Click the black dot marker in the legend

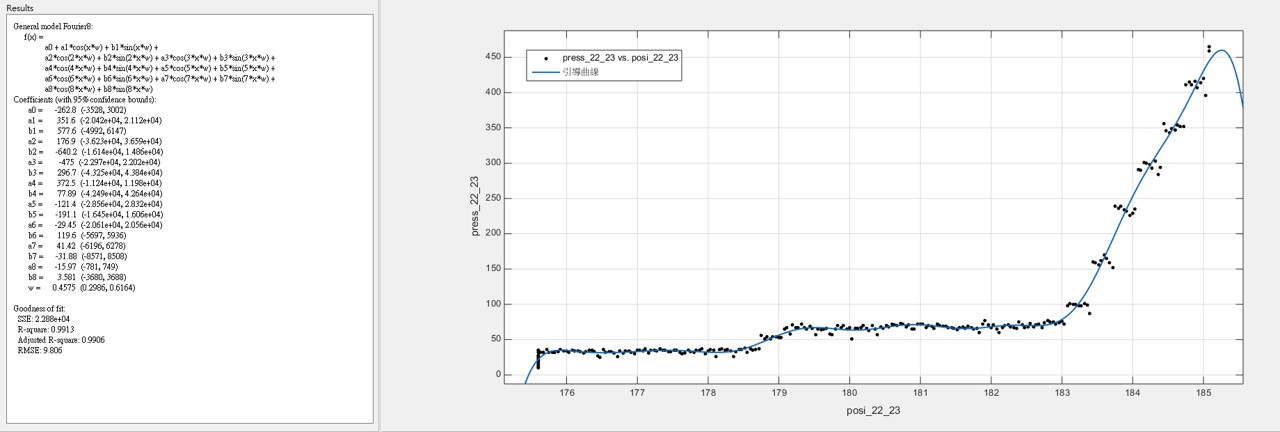coord(545,58)
